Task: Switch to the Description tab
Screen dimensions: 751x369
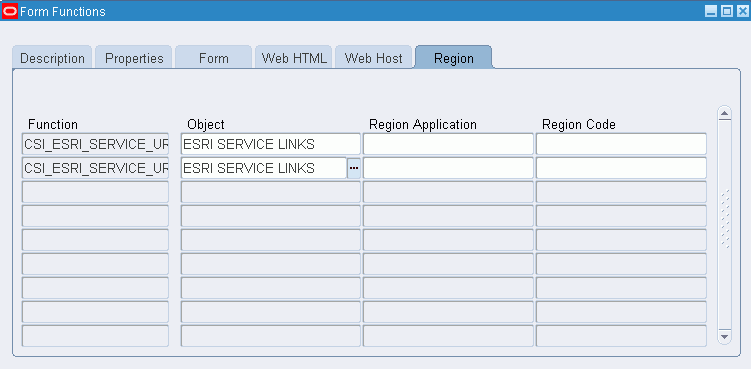Action: tap(52, 58)
